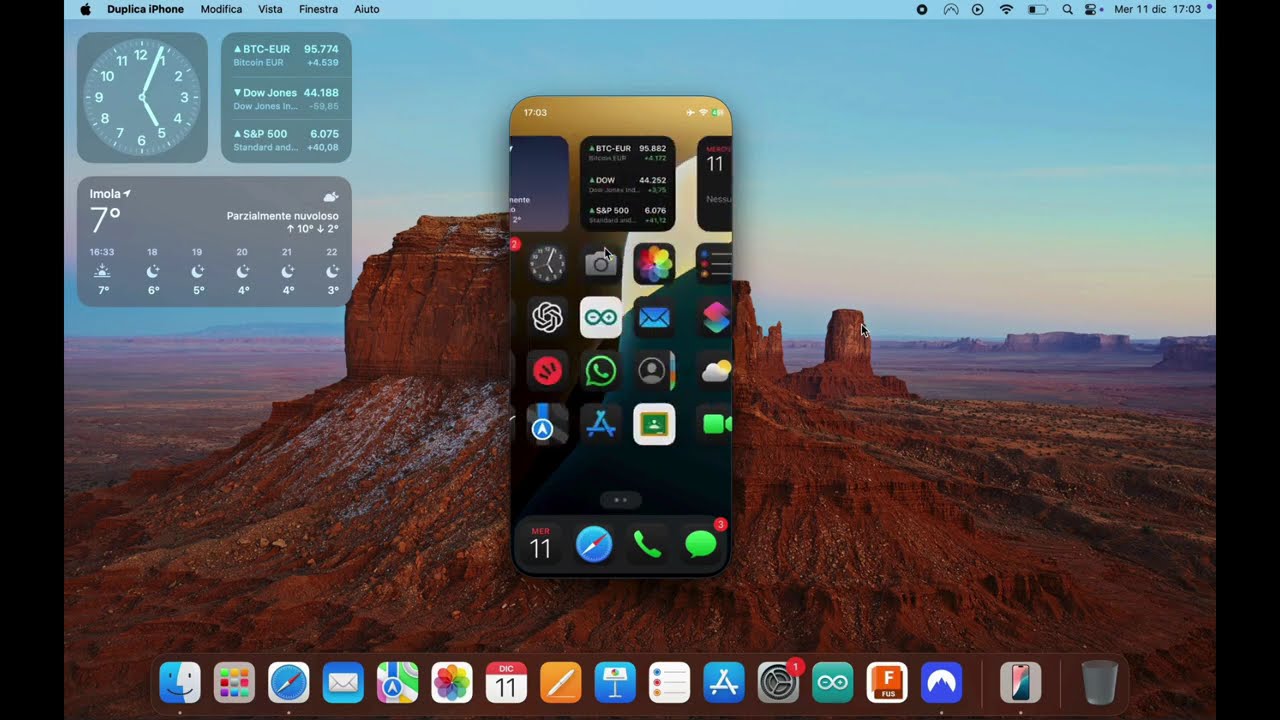This screenshot has height=720, width=1280.
Task: Open the Modifica menu
Action: pos(221,9)
